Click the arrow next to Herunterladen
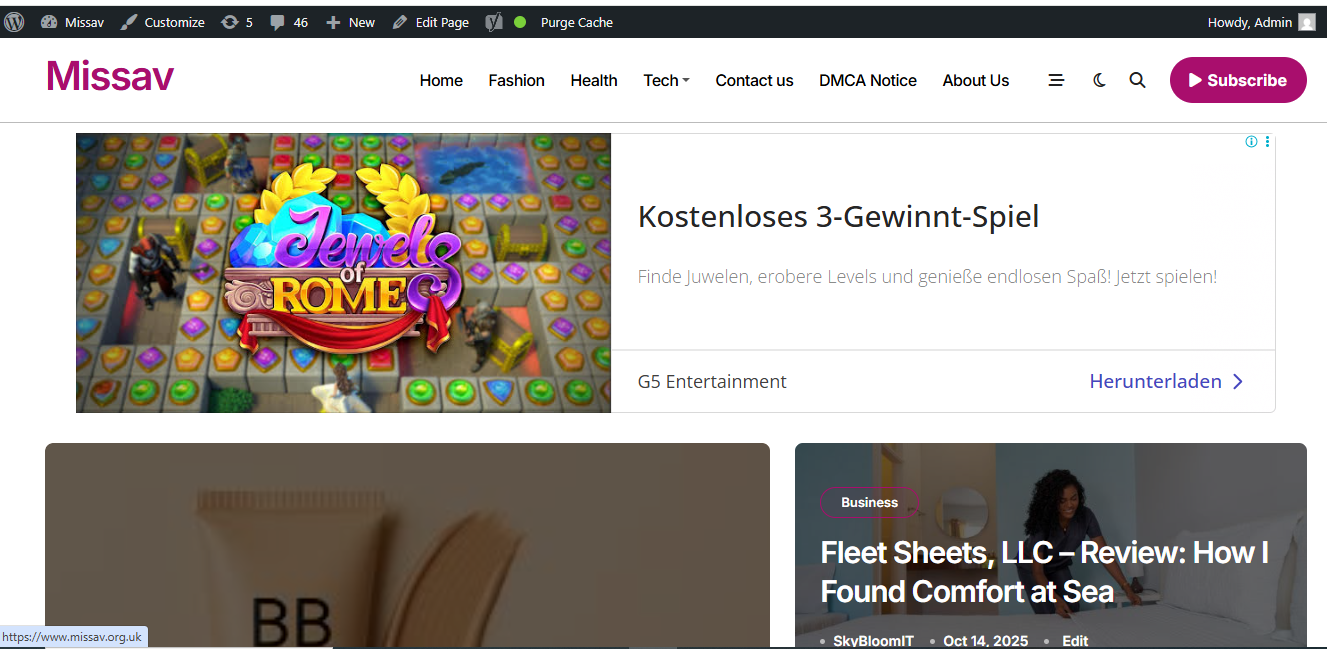Viewport: 1327px width, 649px height. pos(1238,381)
